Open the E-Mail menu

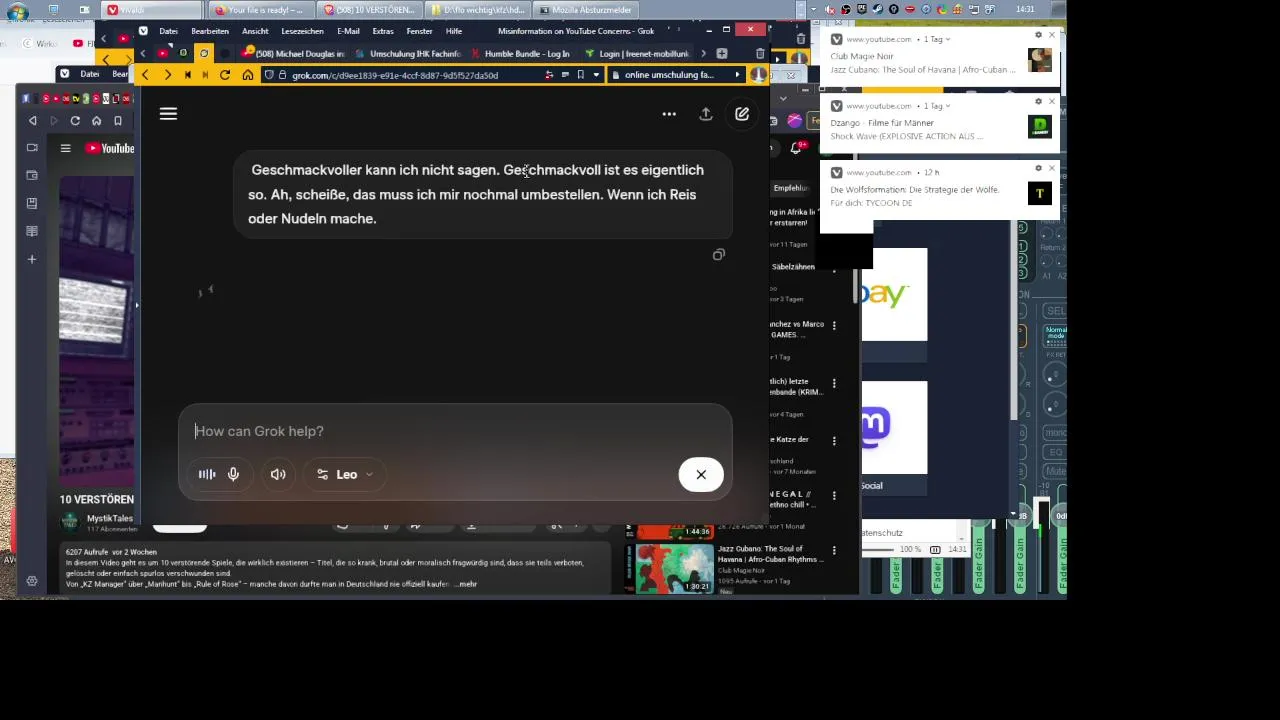(x=348, y=31)
